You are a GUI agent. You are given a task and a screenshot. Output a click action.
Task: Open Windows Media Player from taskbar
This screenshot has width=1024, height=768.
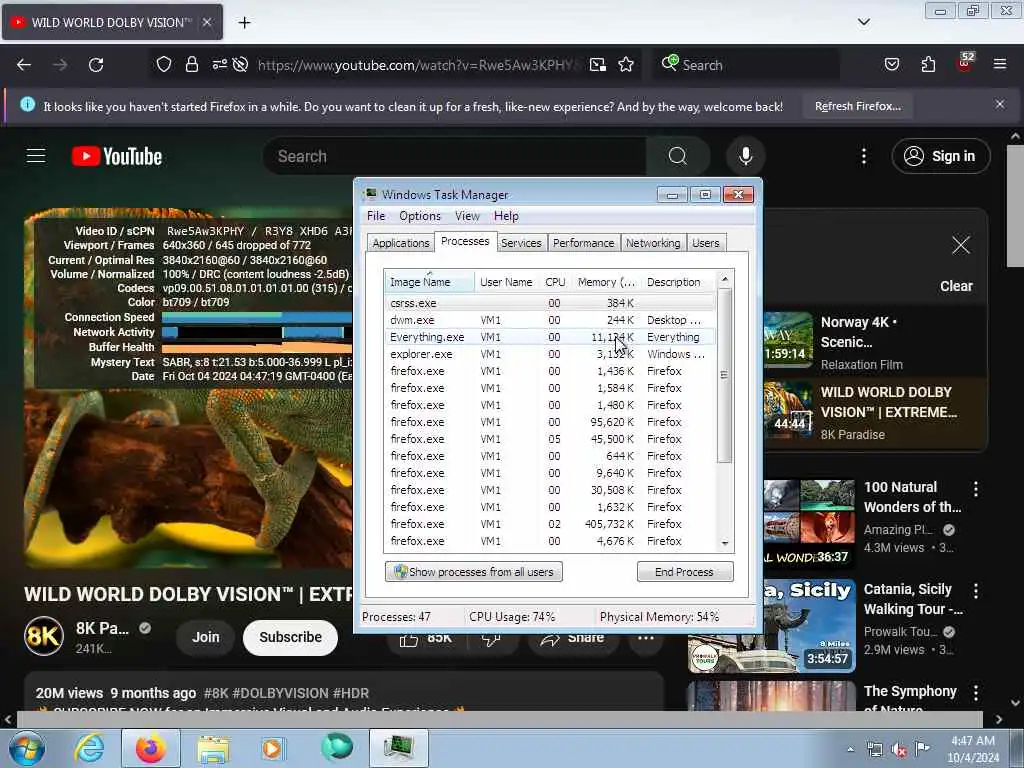(x=273, y=748)
